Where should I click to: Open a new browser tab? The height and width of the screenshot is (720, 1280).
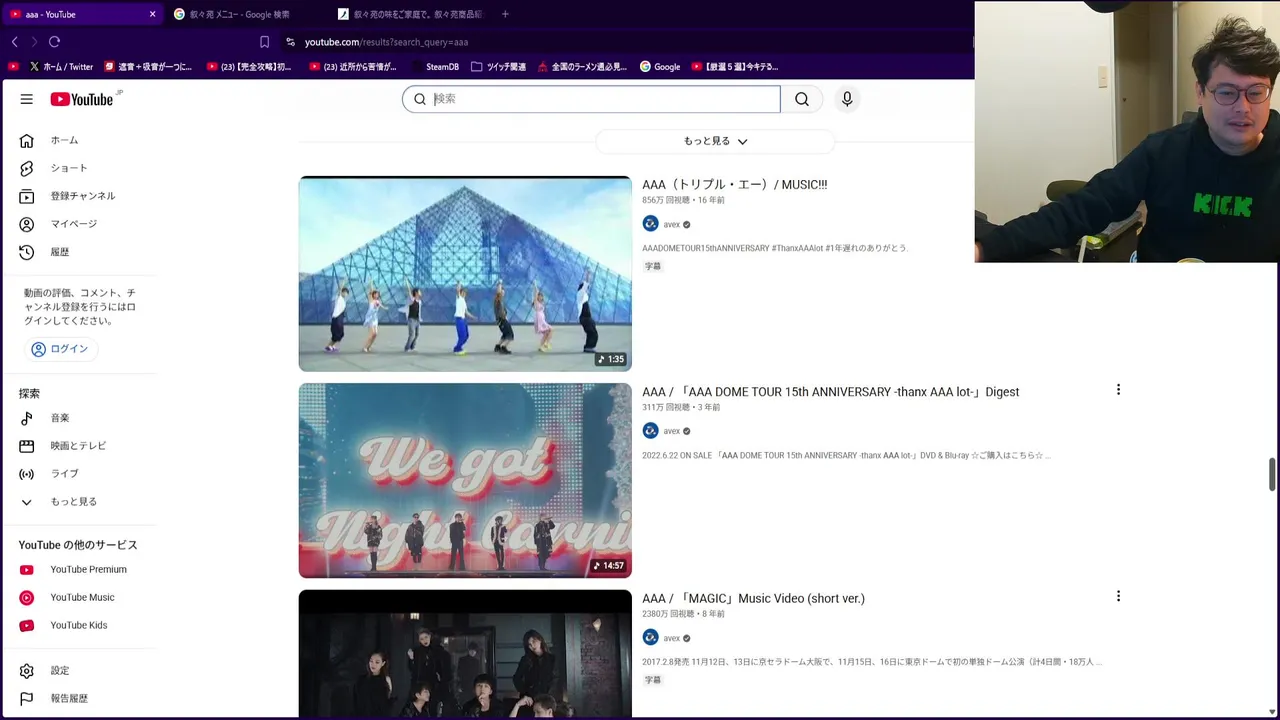click(x=505, y=14)
